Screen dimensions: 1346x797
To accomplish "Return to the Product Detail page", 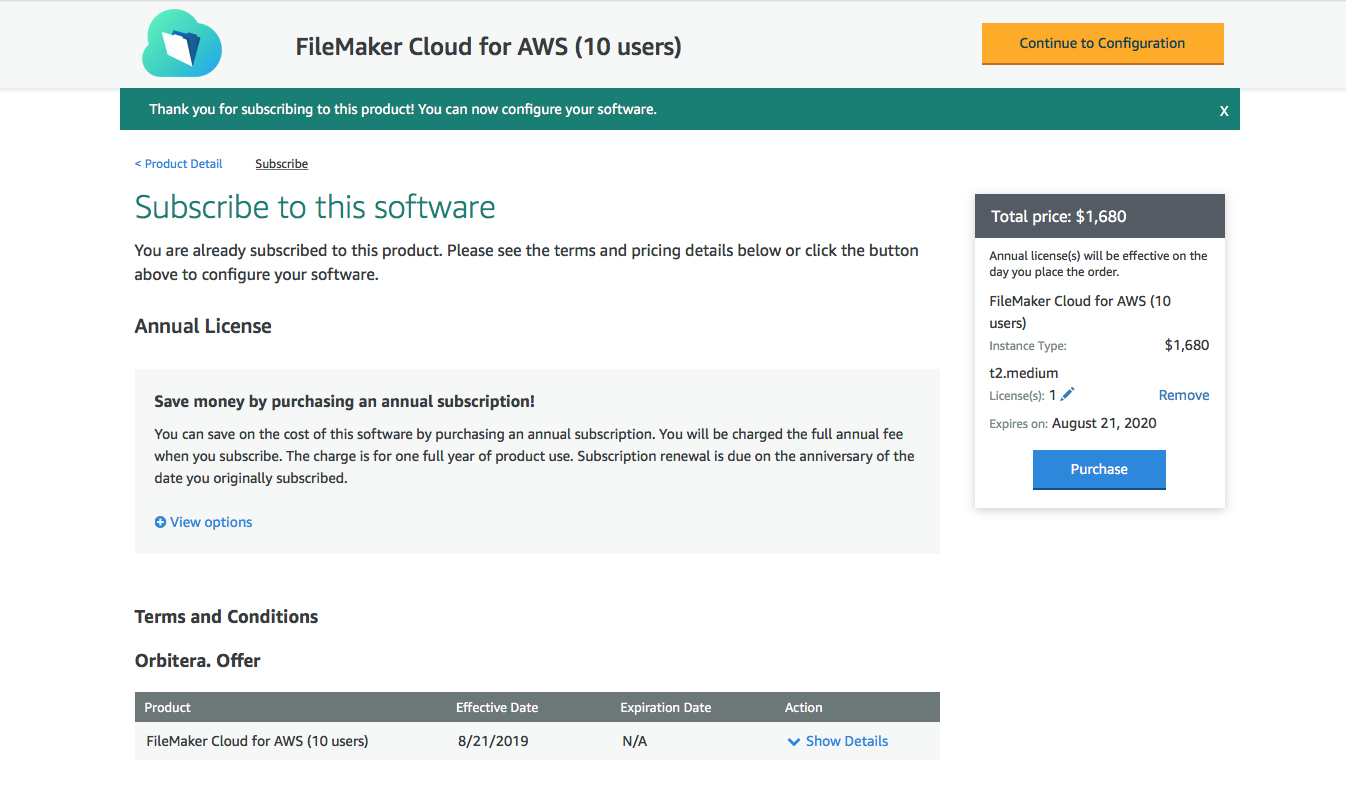I will [x=178, y=163].
